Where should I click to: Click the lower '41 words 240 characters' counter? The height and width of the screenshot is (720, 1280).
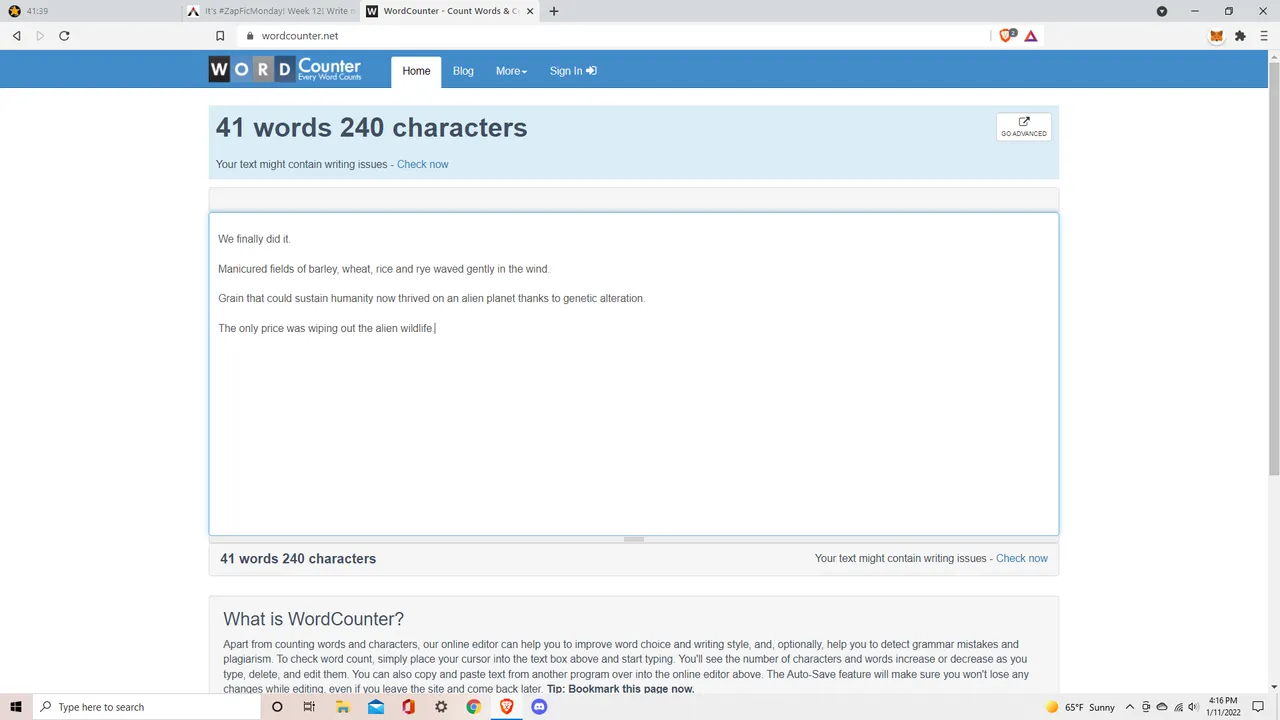(298, 559)
